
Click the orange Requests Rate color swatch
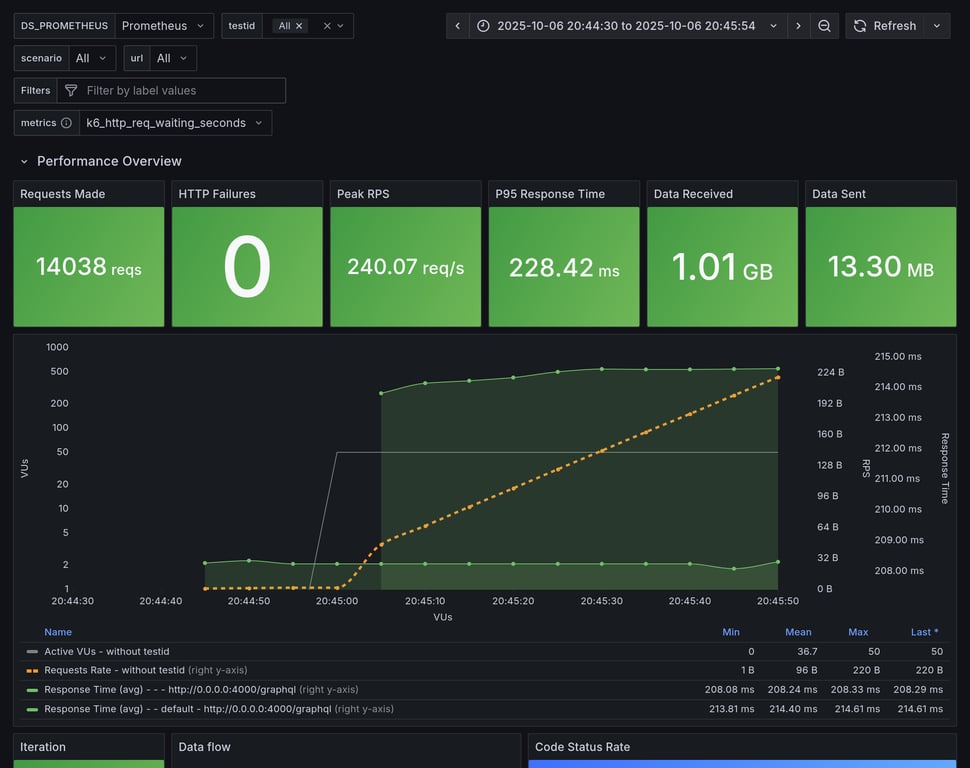(32, 670)
